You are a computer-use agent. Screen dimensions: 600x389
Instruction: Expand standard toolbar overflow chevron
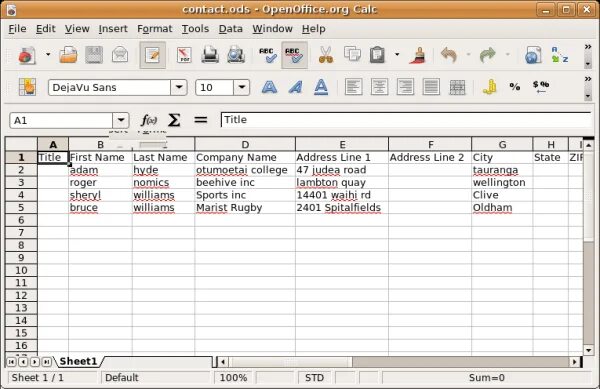pyautogui.click(x=588, y=47)
